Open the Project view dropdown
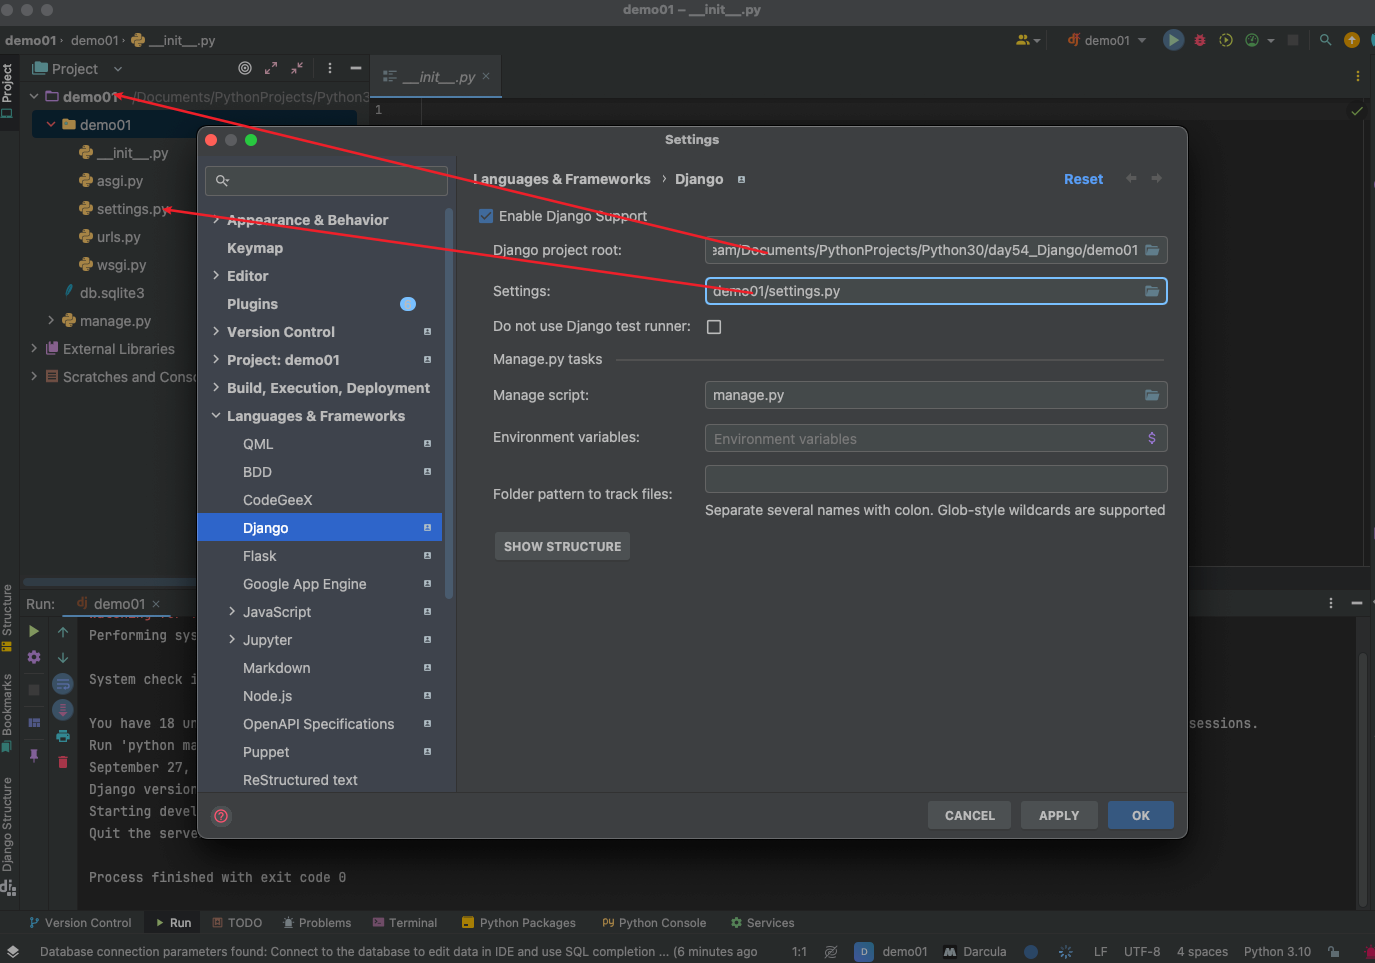Screen dimensions: 1375x963 [118, 69]
